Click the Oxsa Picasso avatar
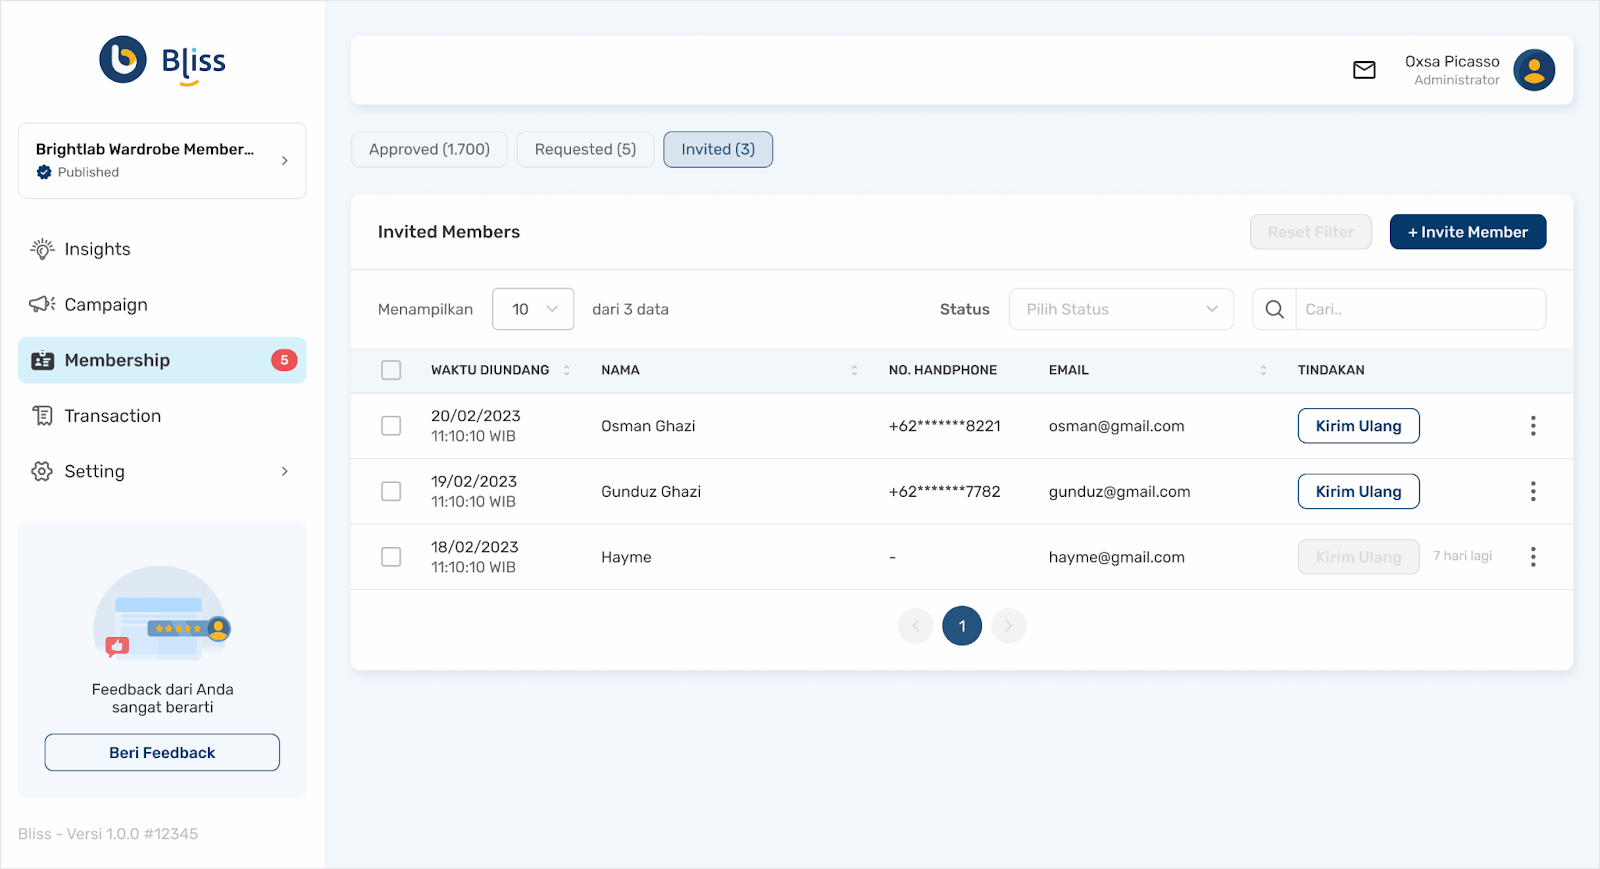 click(1534, 70)
